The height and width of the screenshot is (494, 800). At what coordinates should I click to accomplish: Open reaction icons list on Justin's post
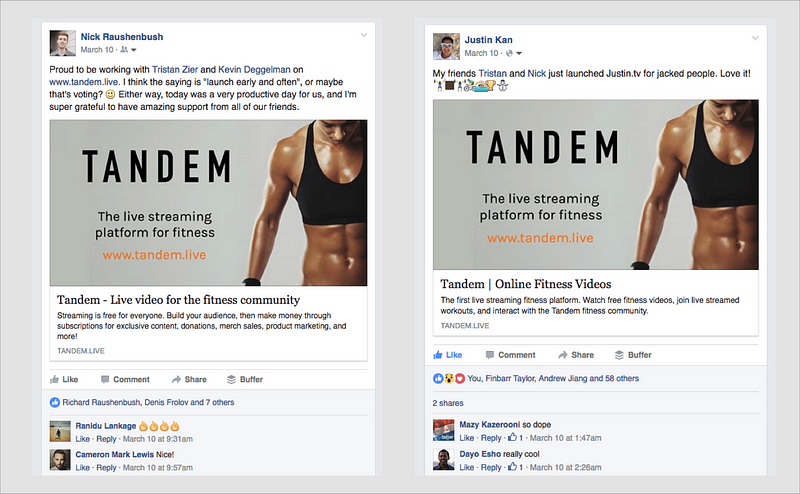coord(449,378)
